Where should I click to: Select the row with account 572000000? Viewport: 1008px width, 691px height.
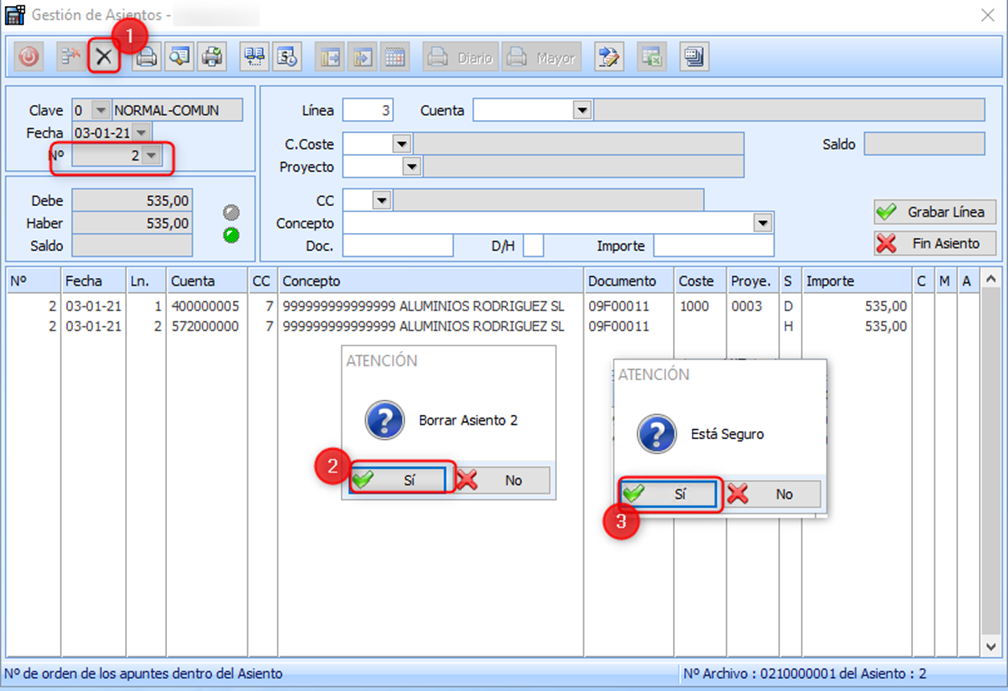pyautogui.click(x=204, y=326)
